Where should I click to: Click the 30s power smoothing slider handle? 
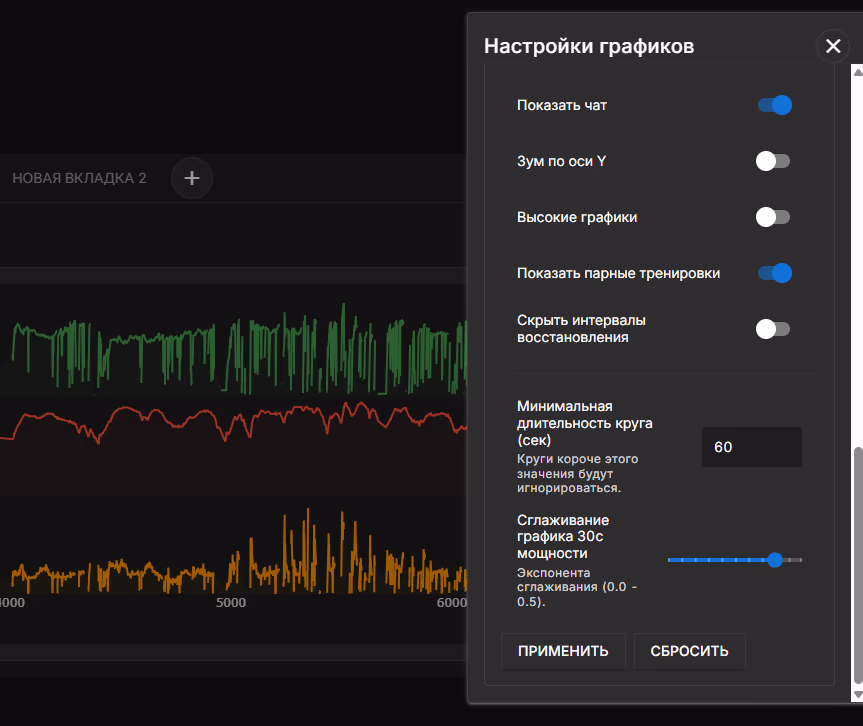tap(775, 560)
